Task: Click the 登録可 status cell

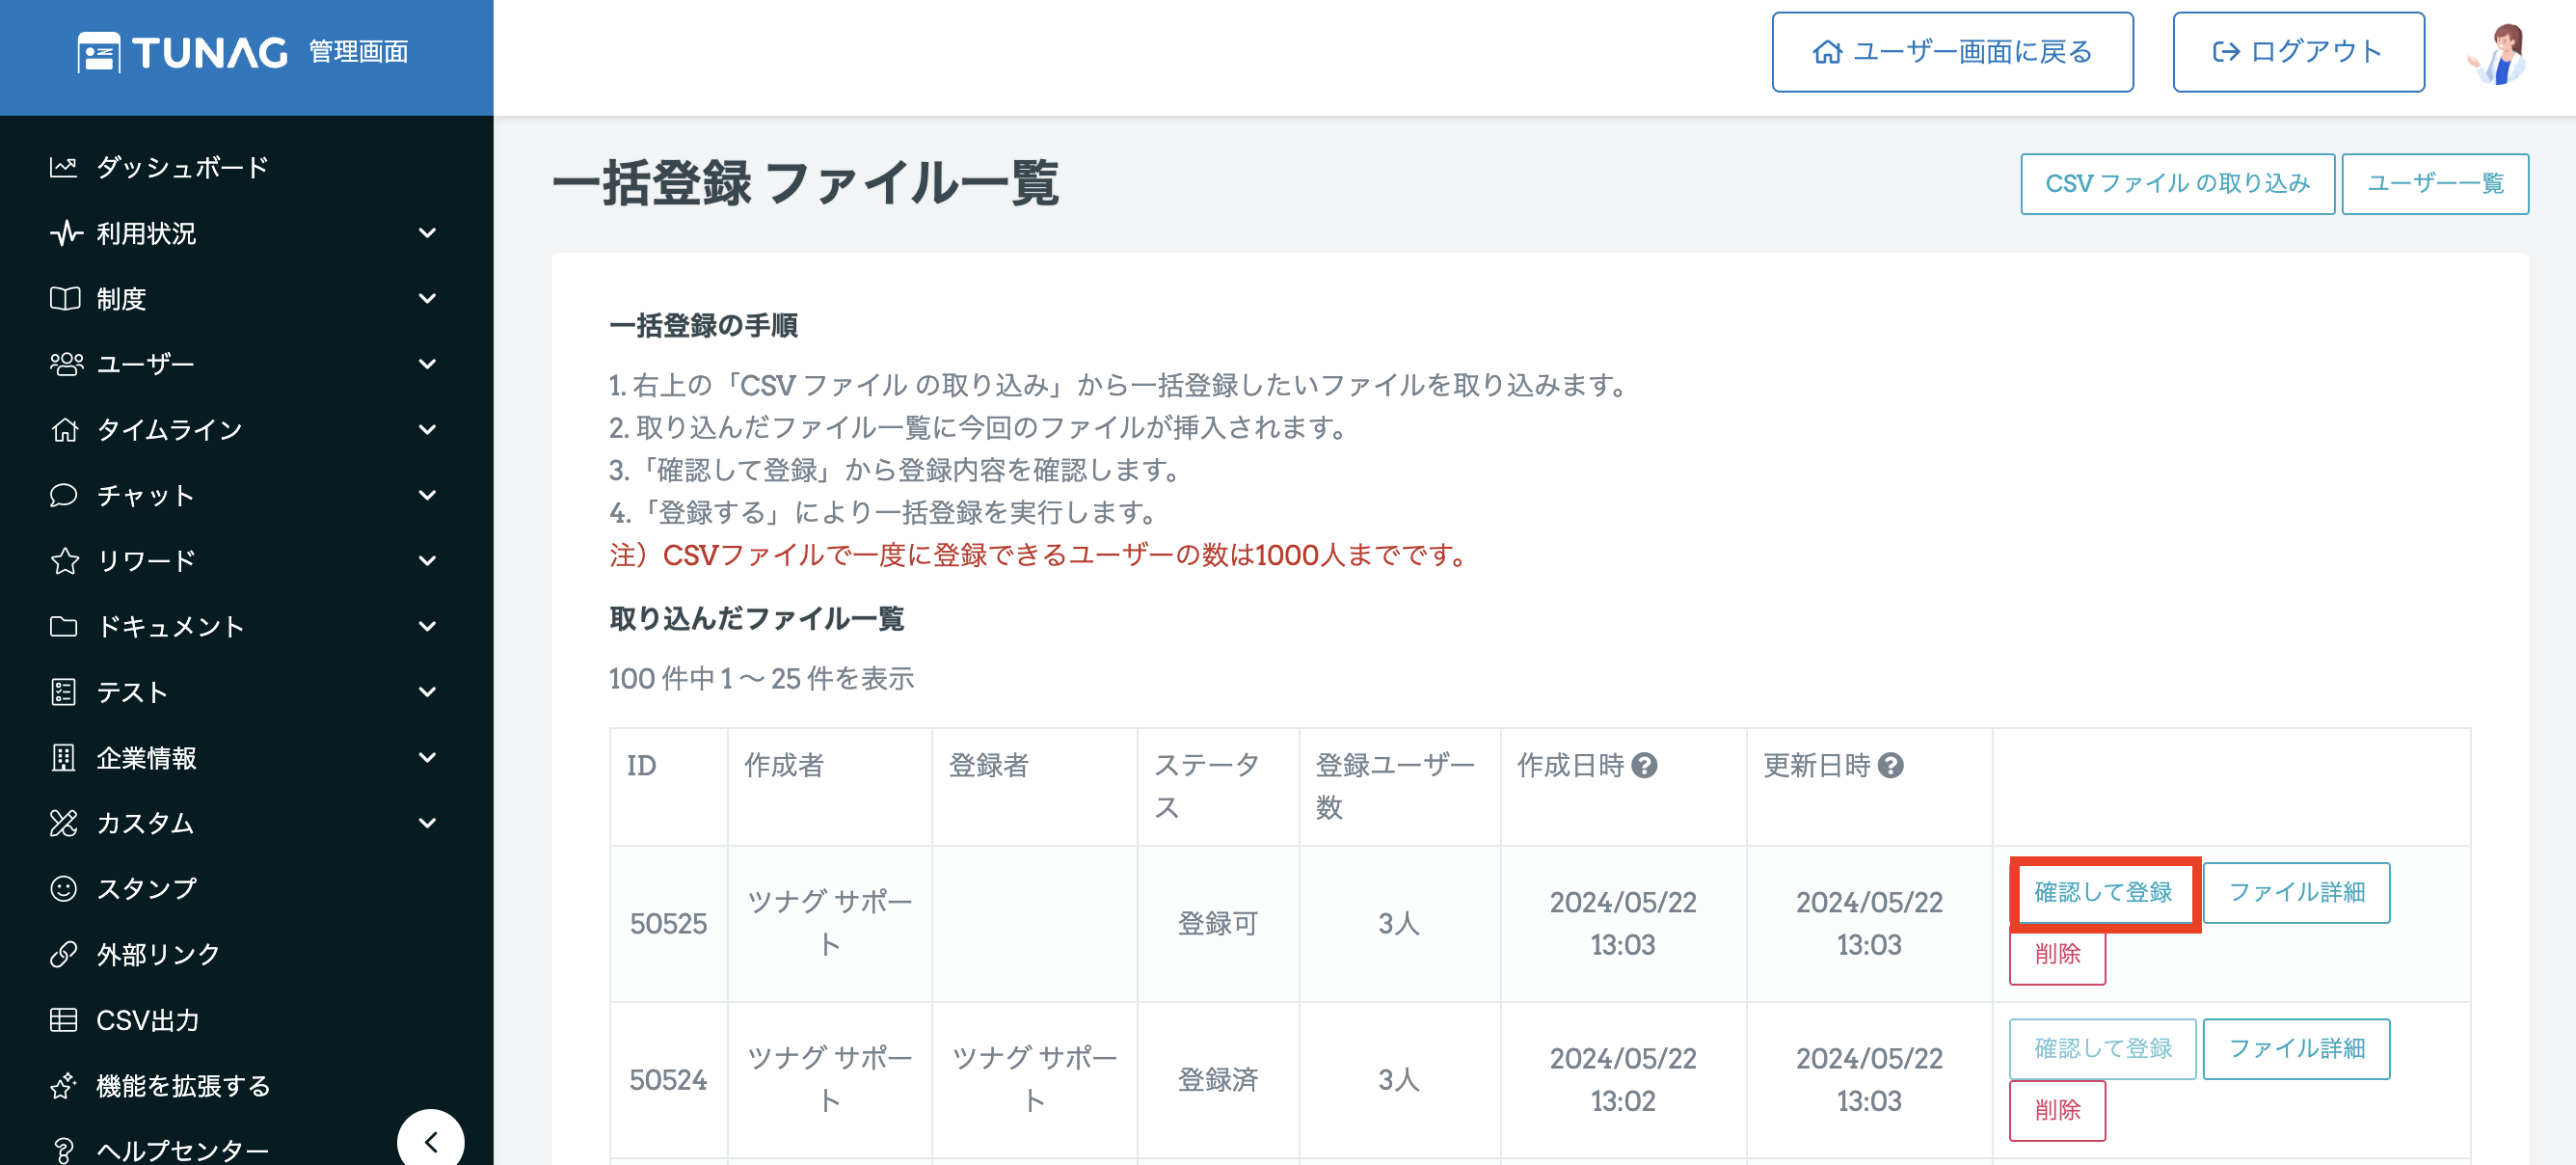Action: [1217, 923]
